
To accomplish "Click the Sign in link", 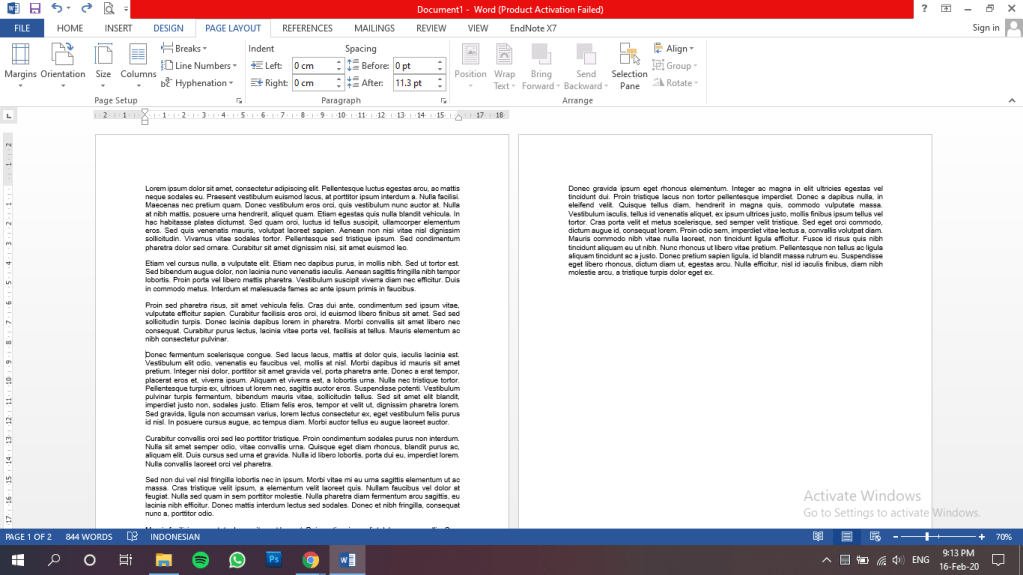I will [985, 28].
